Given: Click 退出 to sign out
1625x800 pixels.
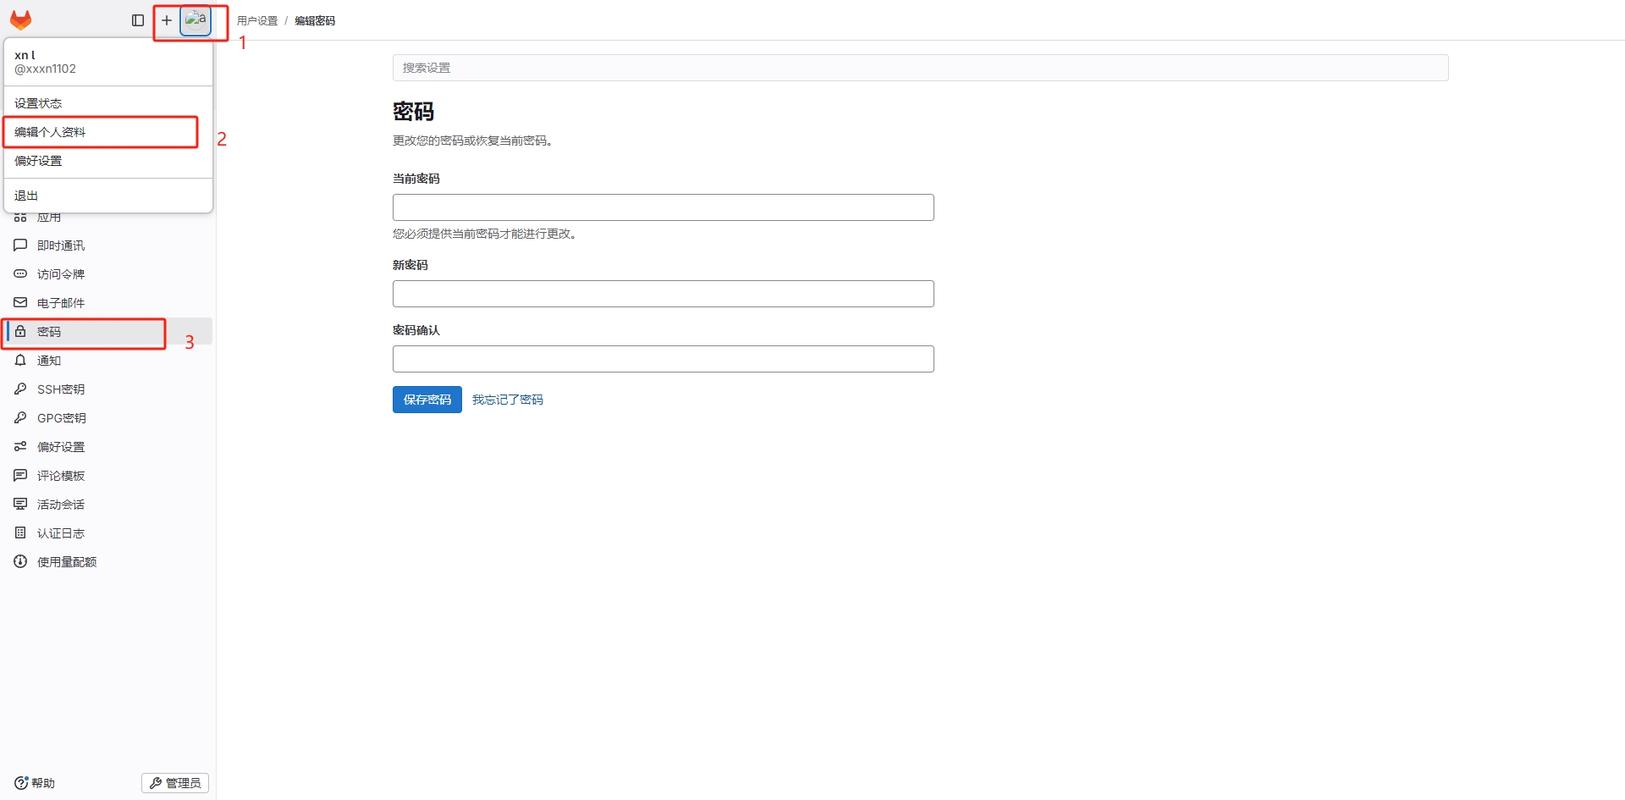Looking at the screenshot, I should (x=26, y=196).
